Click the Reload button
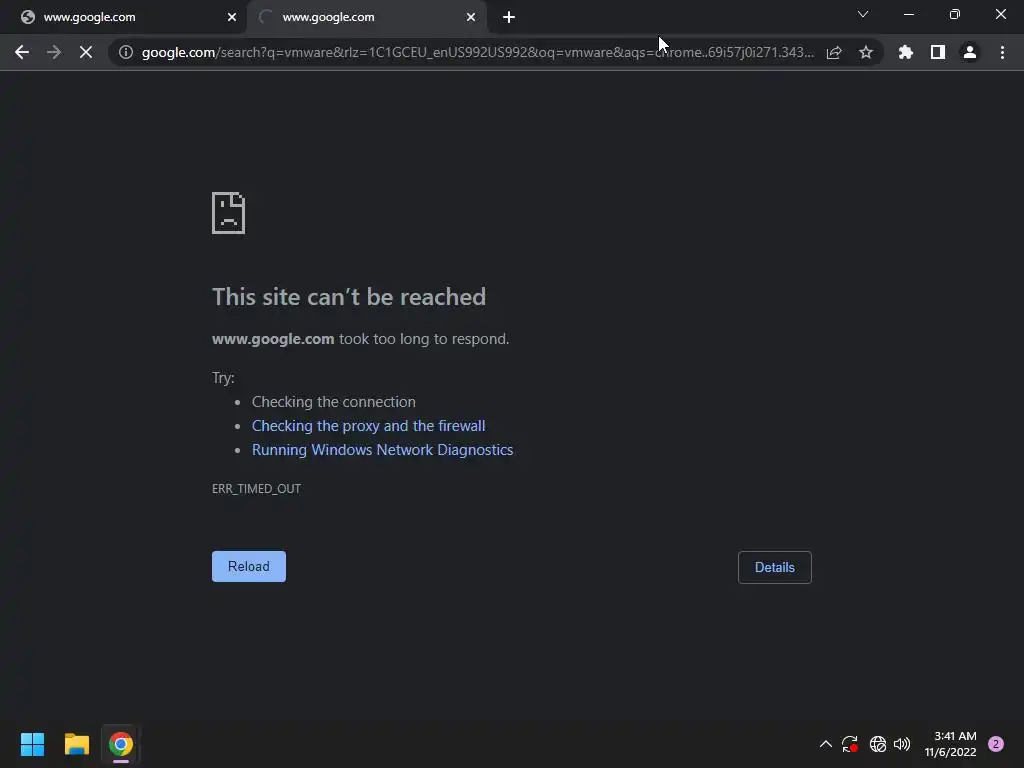 point(249,566)
